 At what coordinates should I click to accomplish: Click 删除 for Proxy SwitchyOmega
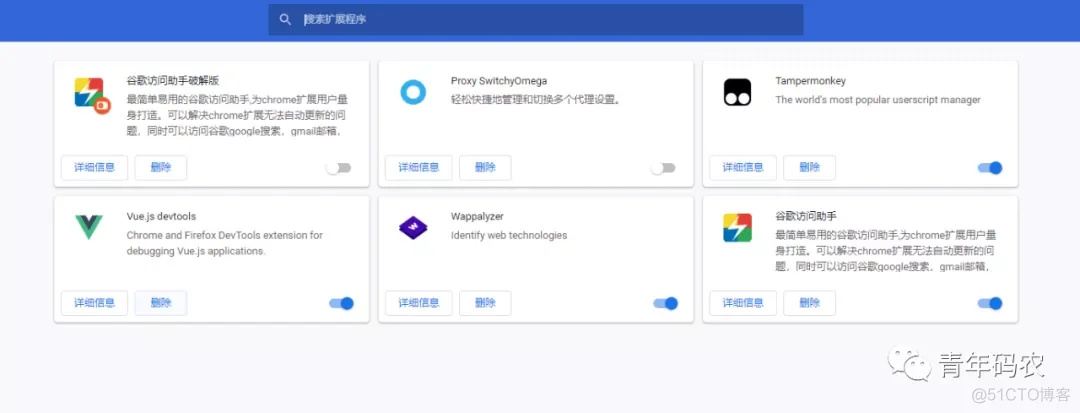point(485,168)
